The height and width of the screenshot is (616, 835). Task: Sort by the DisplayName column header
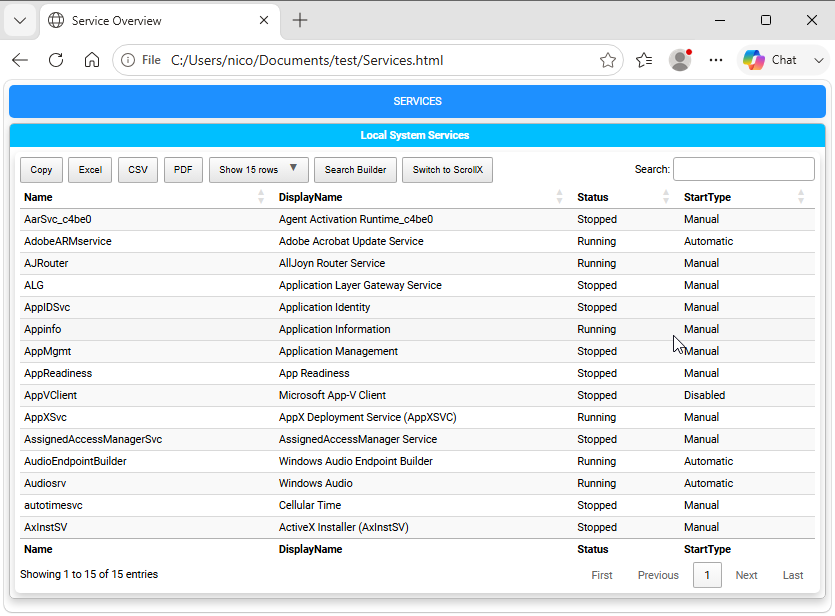click(421, 197)
